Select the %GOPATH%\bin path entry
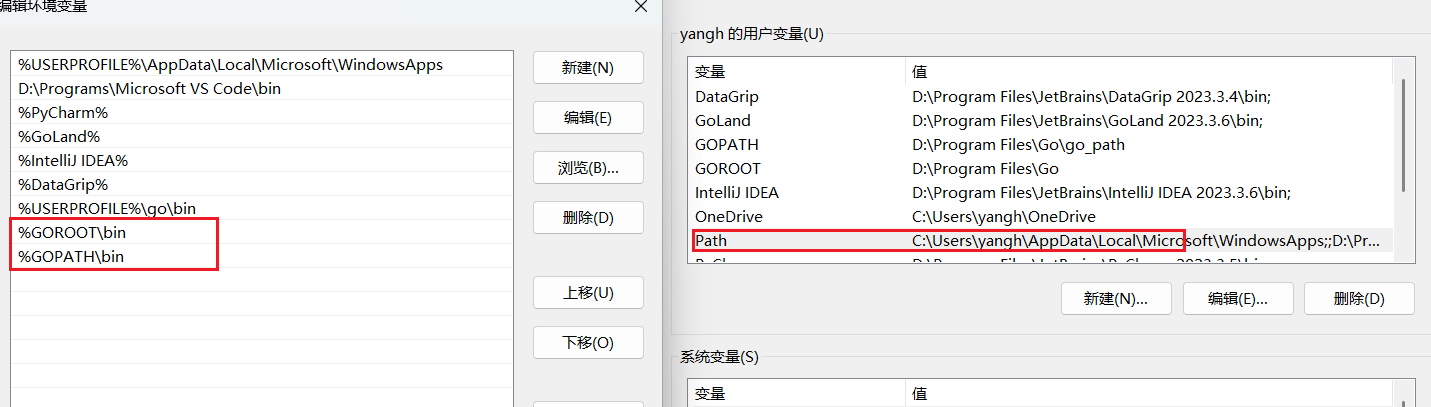 tap(71, 257)
